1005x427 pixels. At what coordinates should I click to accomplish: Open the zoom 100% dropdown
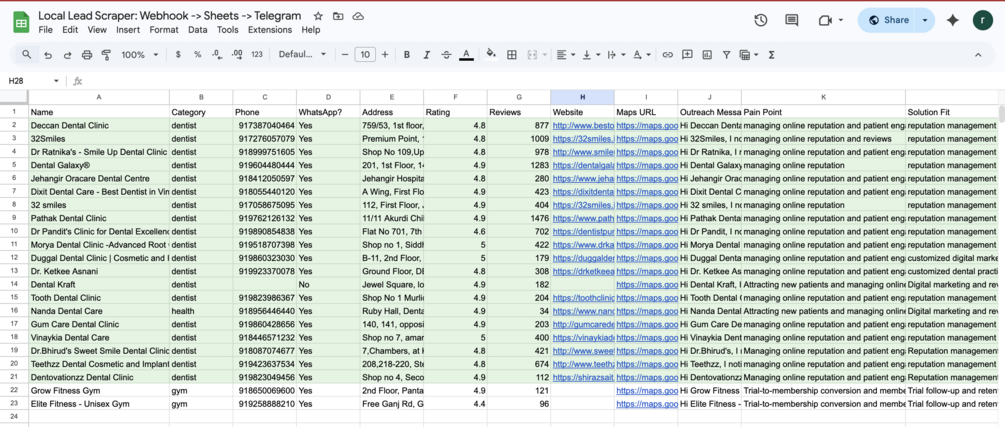tap(140, 55)
